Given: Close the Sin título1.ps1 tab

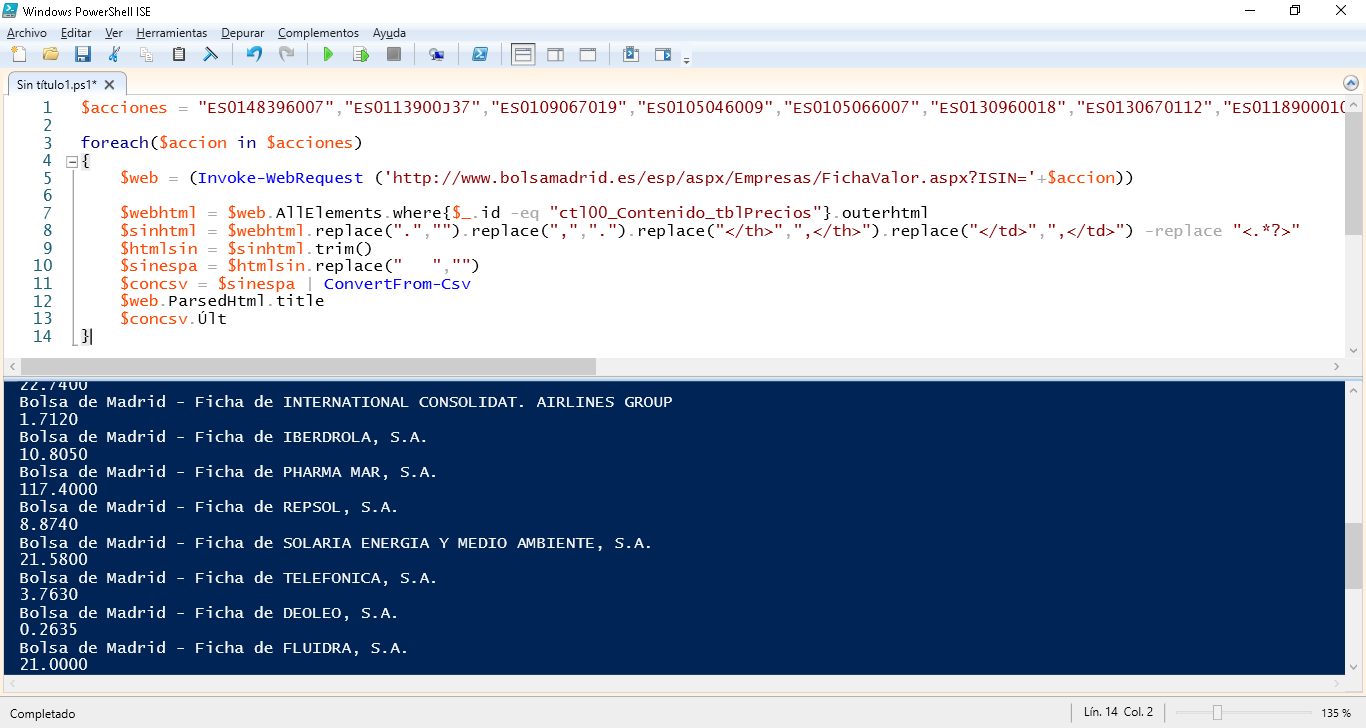Looking at the screenshot, I should tap(110, 85).
